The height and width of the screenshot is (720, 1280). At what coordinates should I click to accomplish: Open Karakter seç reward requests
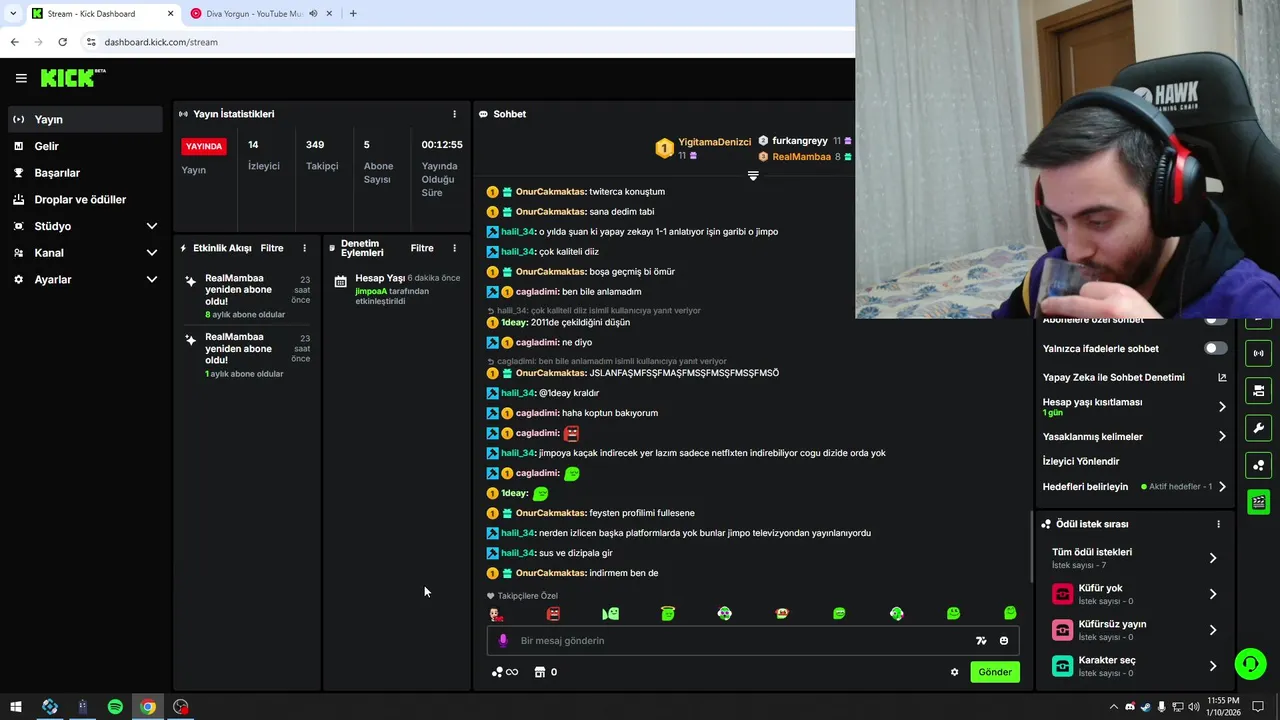(x=1134, y=666)
